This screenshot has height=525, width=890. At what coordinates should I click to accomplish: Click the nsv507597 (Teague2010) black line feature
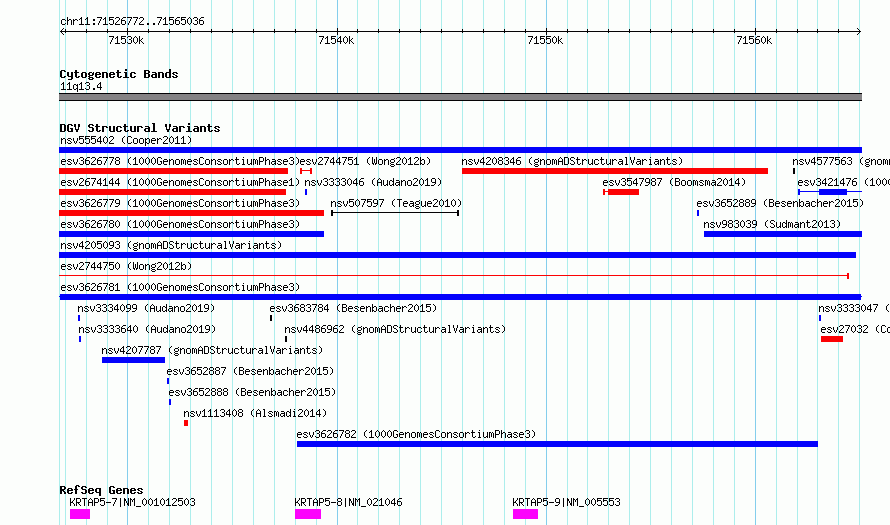[x=395, y=213]
